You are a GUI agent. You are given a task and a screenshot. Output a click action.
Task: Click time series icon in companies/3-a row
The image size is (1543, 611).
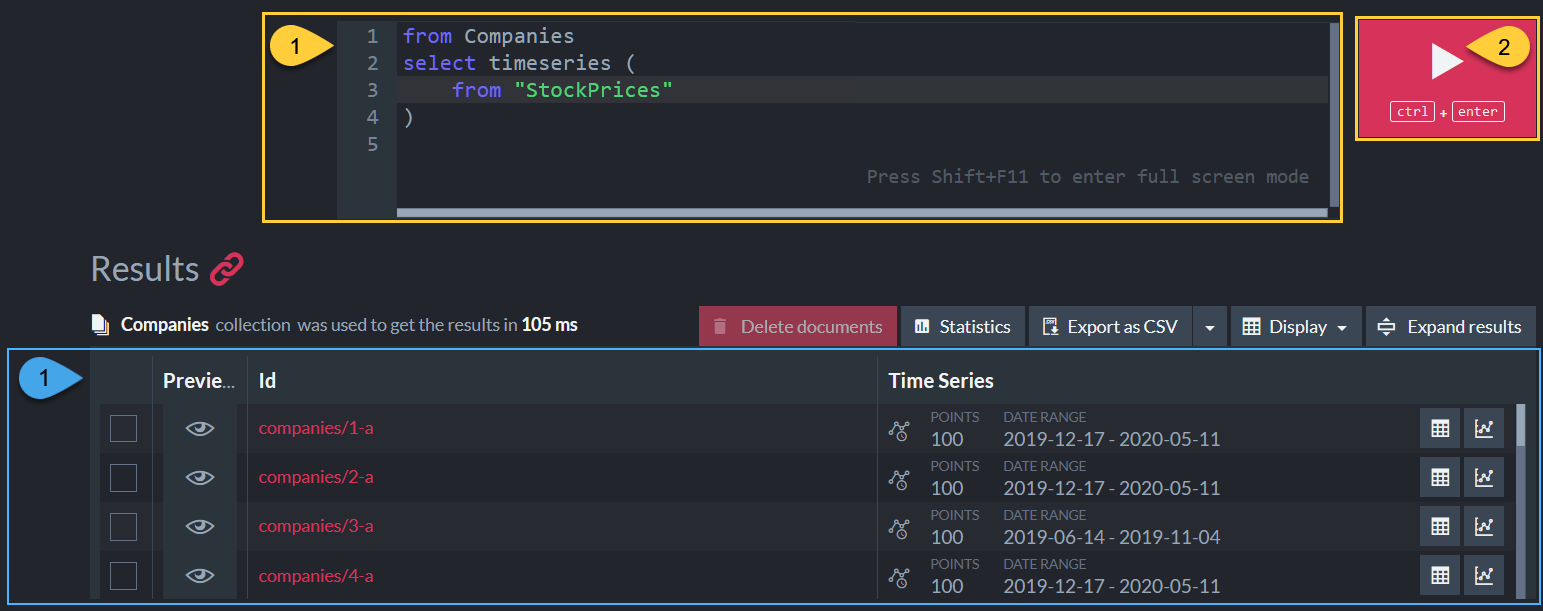pyautogui.click(x=899, y=528)
